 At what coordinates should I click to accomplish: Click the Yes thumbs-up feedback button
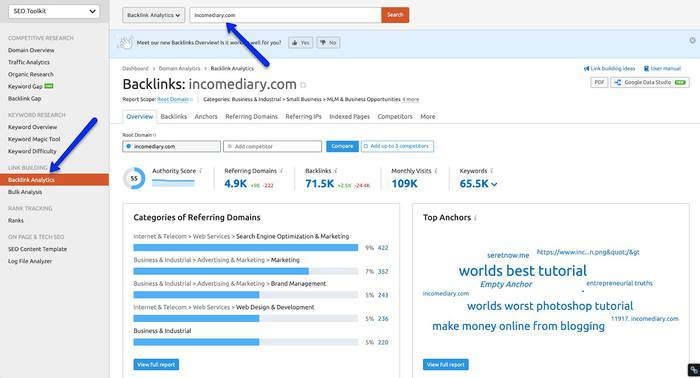tap(300, 43)
